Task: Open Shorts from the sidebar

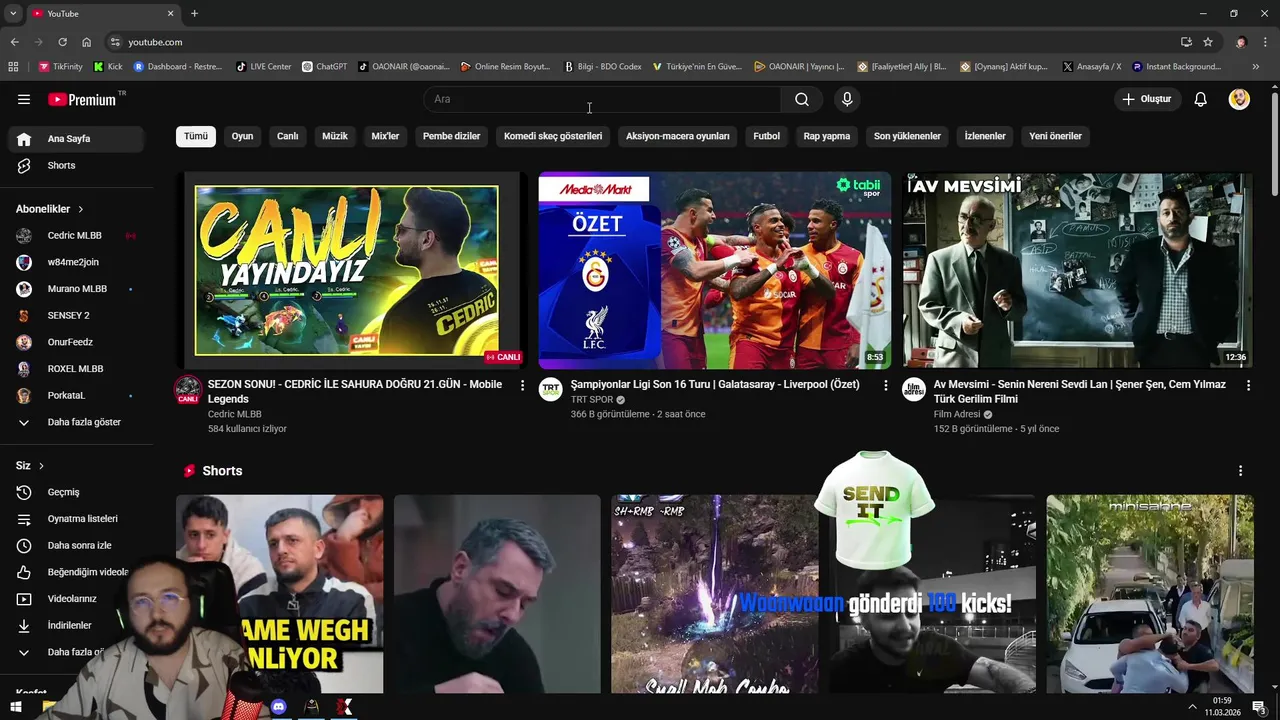Action: (x=76, y=165)
